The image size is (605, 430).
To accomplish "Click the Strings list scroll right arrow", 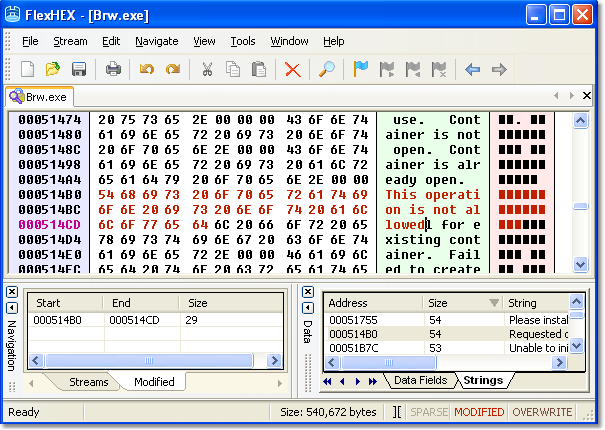I will [559, 362].
